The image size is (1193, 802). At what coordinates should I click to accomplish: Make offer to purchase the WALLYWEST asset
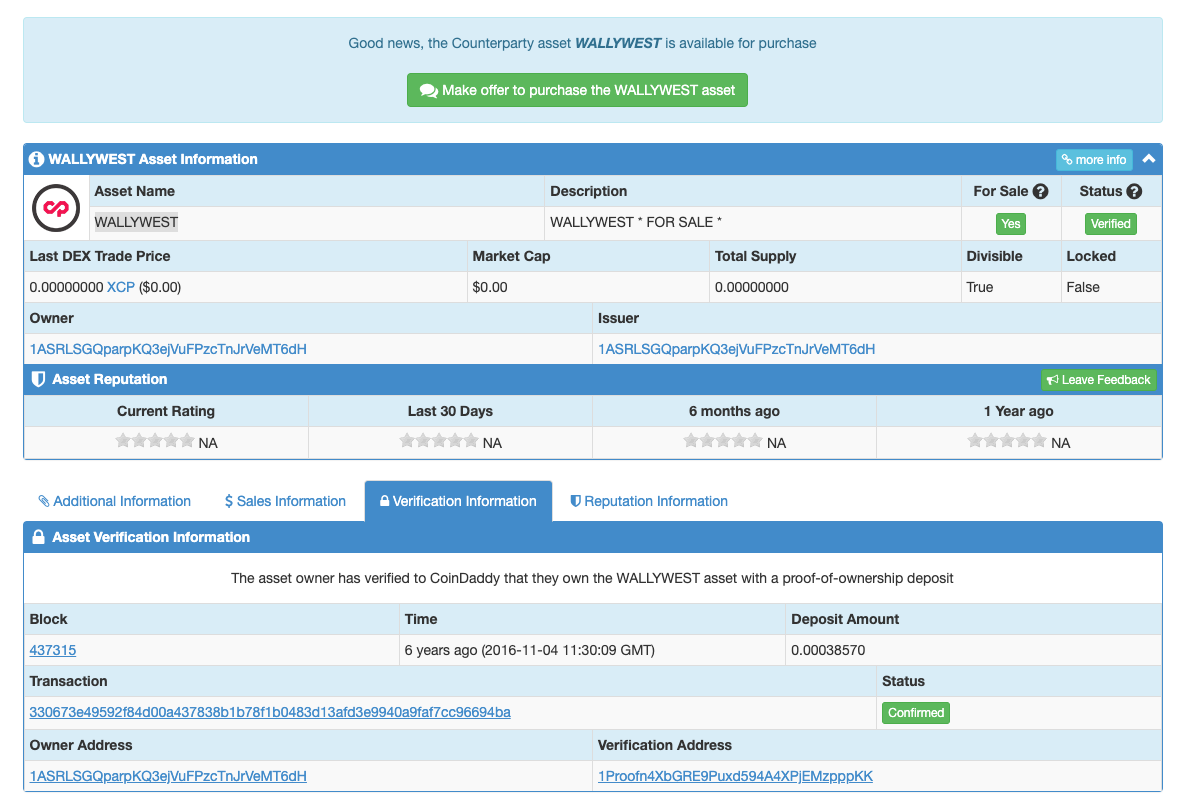click(577, 90)
